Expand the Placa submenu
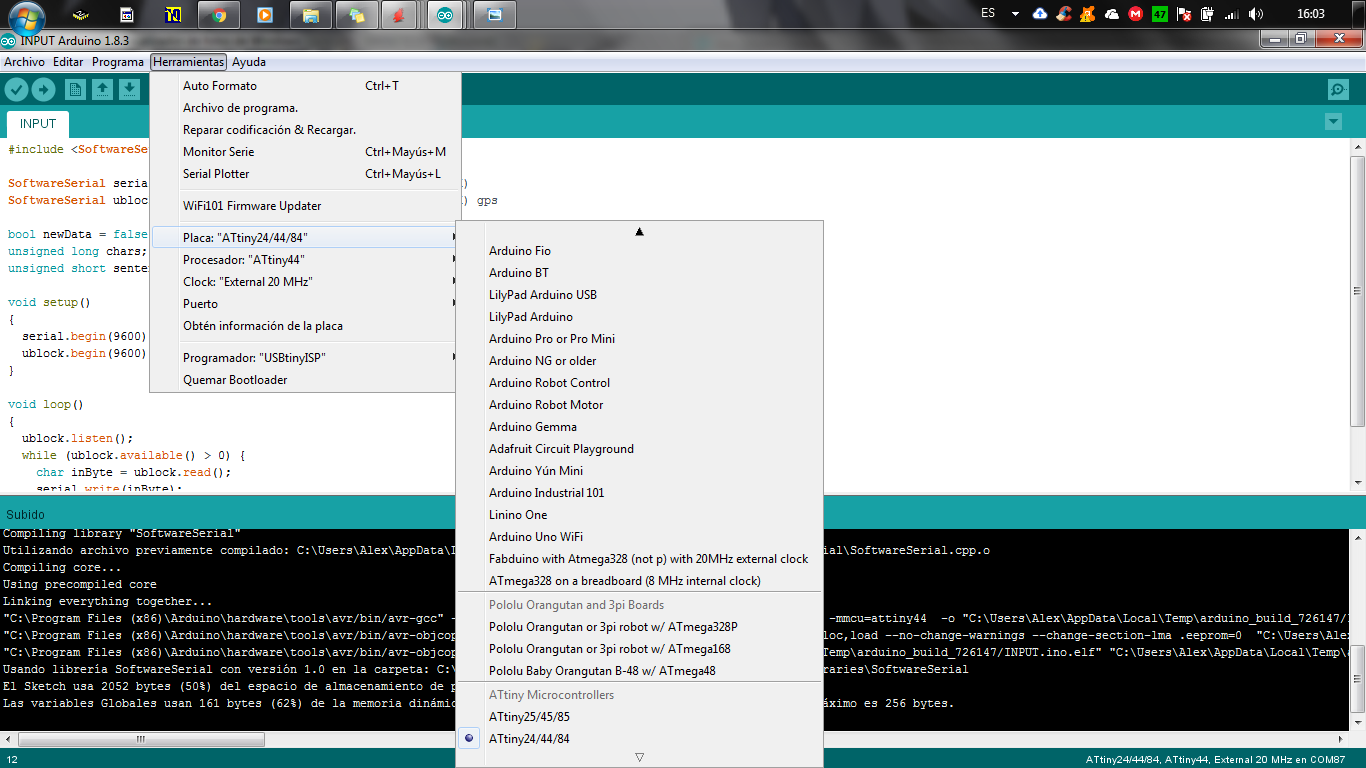 click(305, 238)
